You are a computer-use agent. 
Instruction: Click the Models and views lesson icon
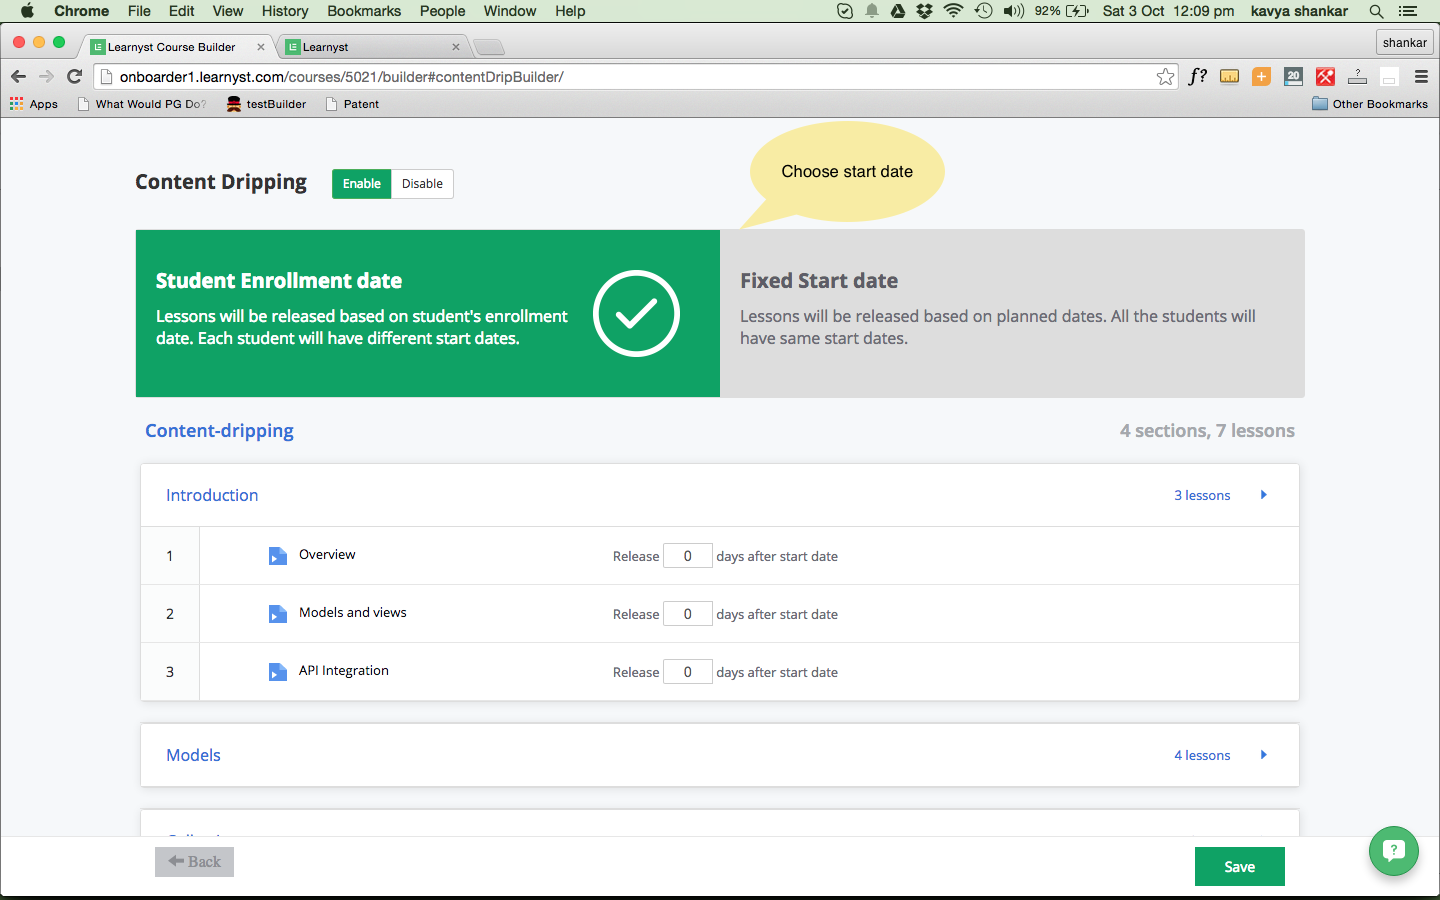(278, 614)
